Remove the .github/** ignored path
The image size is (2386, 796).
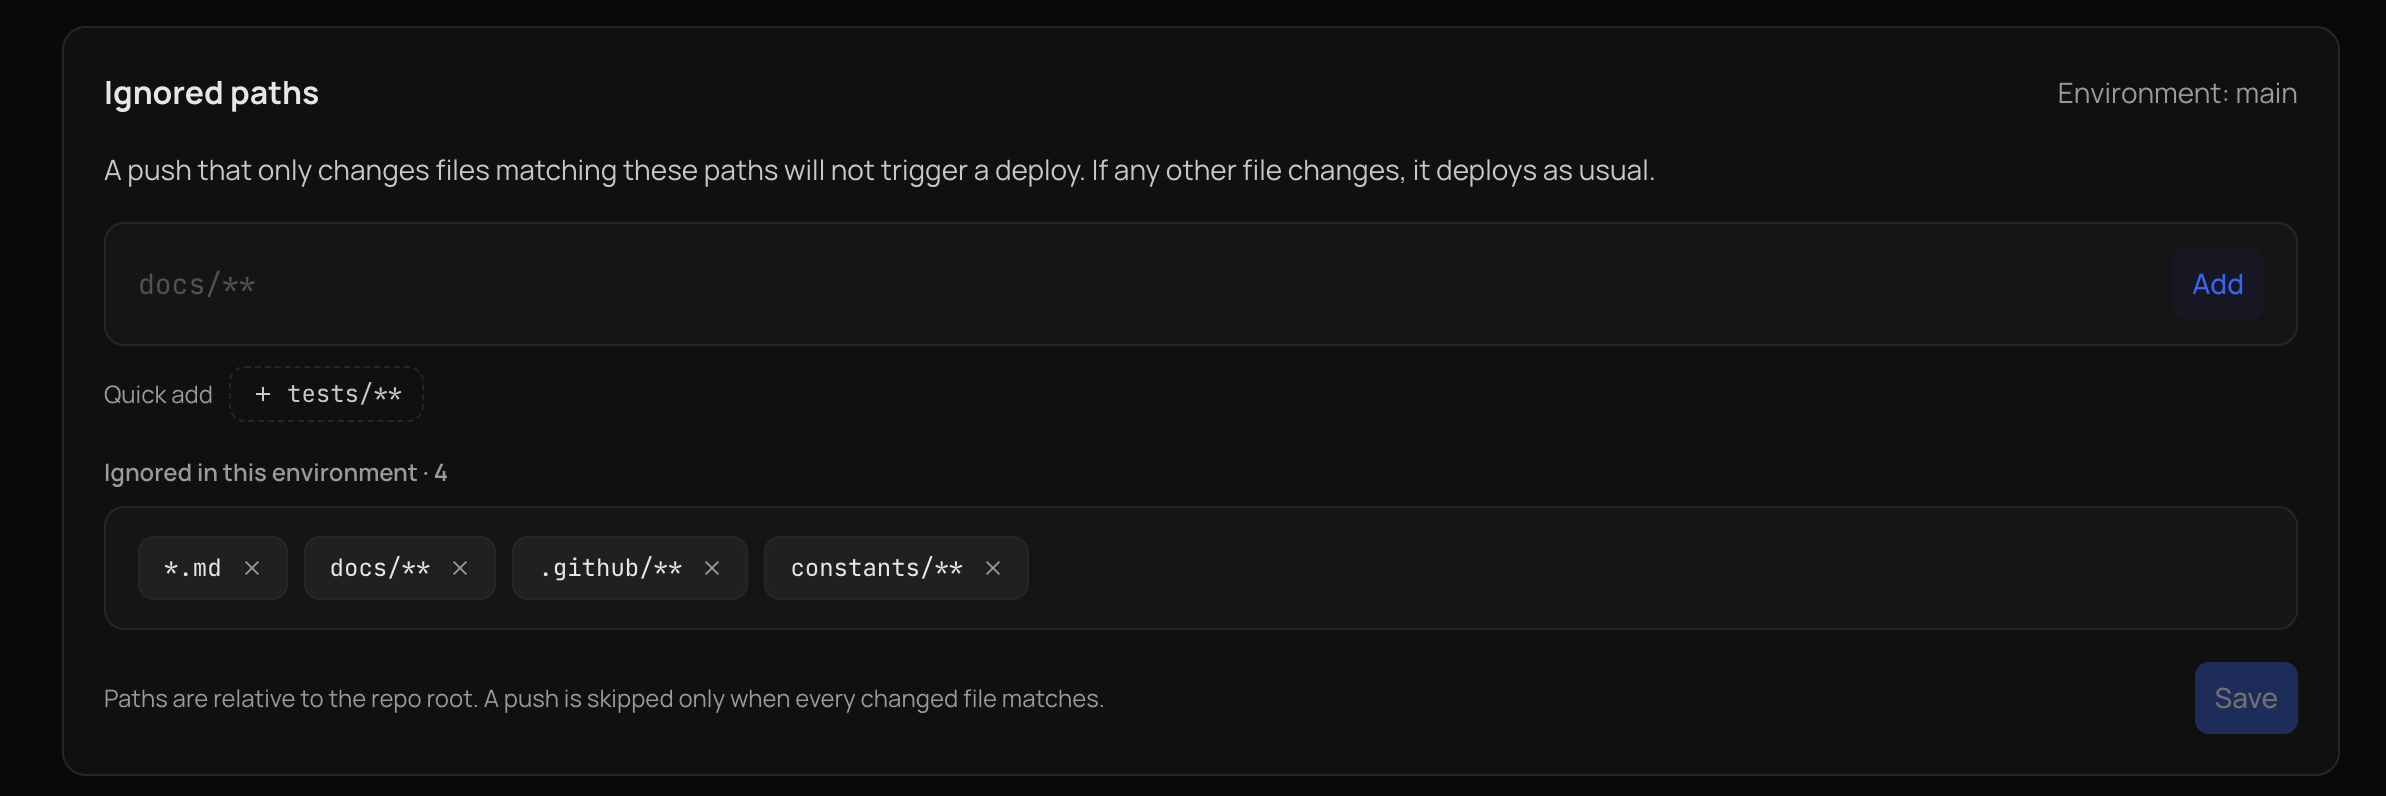pyautogui.click(x=712, y=568)
